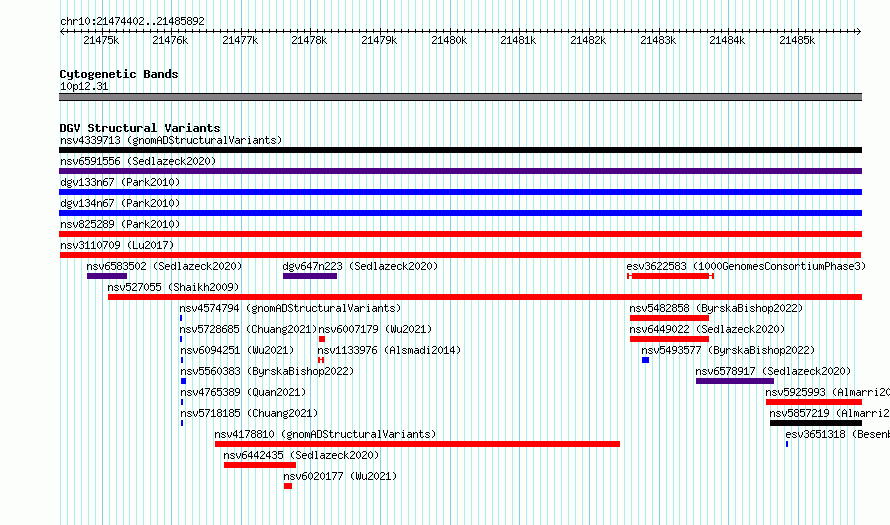Image resolution: width=890 pixels, height=525 pixels.
Task: Click the purple nsv6583502 variant bar
Action: [107, 276]
